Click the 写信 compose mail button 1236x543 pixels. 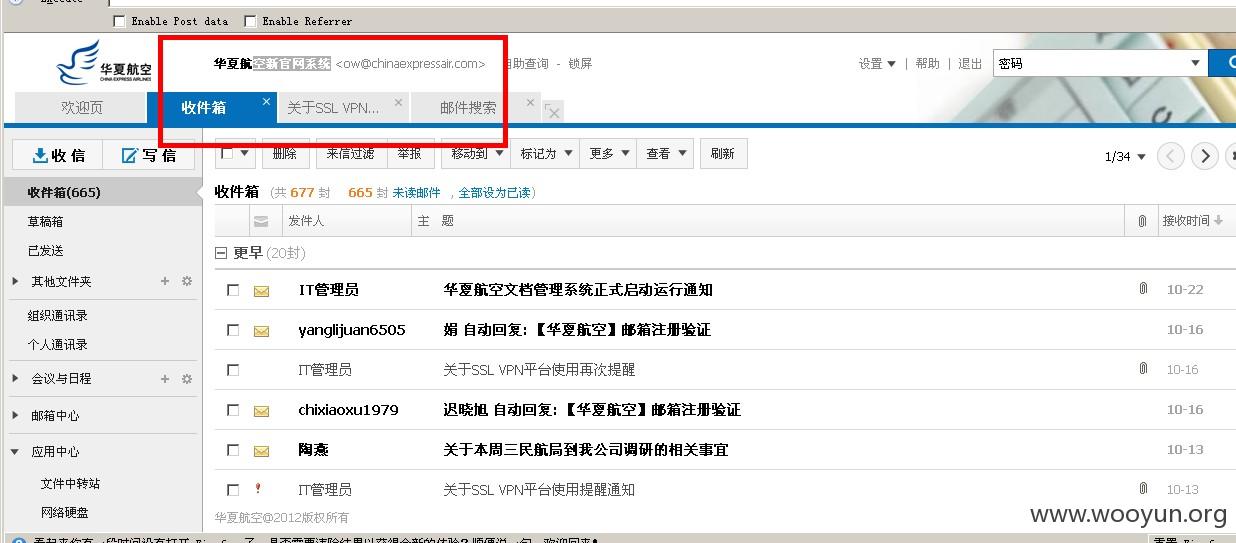[148, 155]
